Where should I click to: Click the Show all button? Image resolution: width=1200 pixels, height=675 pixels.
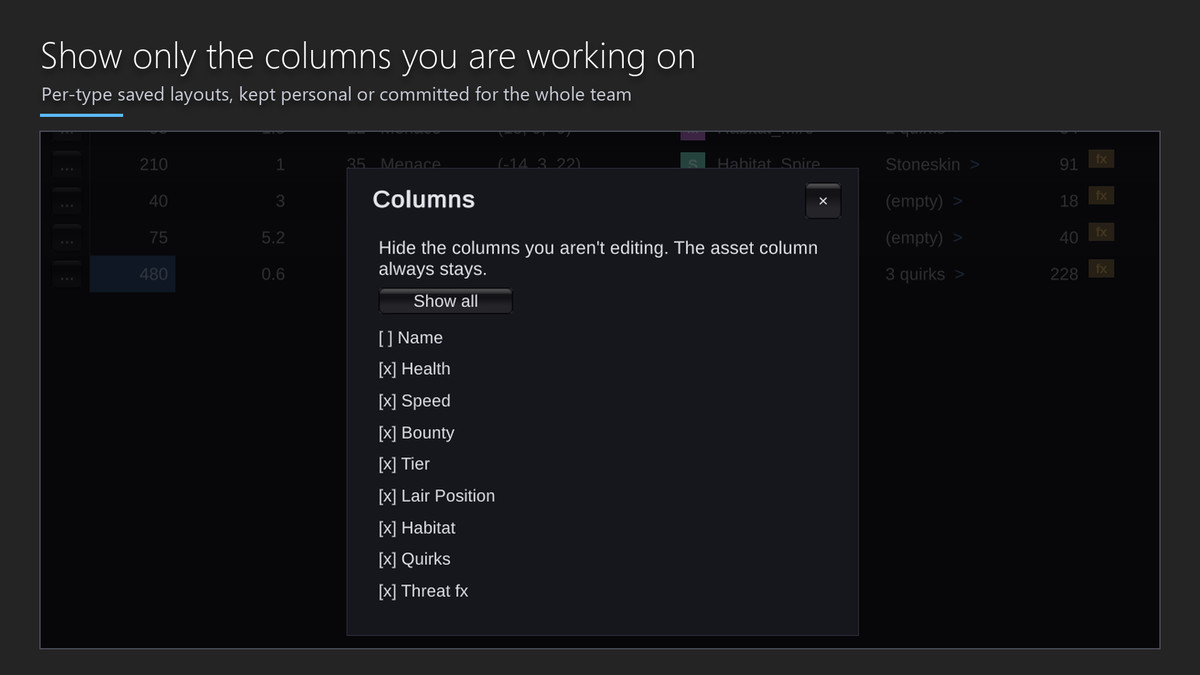point(445,301)
